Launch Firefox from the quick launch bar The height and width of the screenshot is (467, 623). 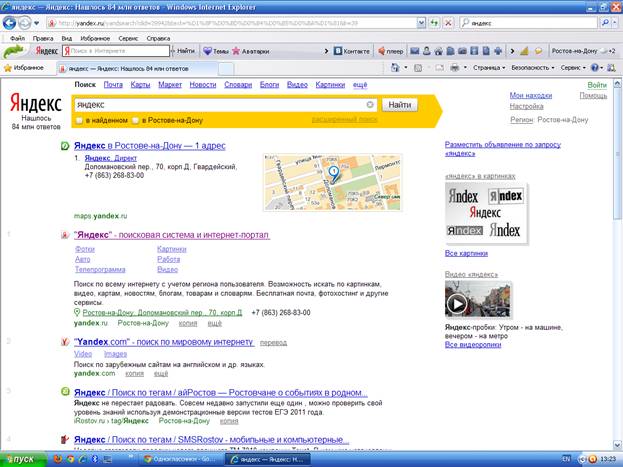pyautogui.click(x=58, y=459)
